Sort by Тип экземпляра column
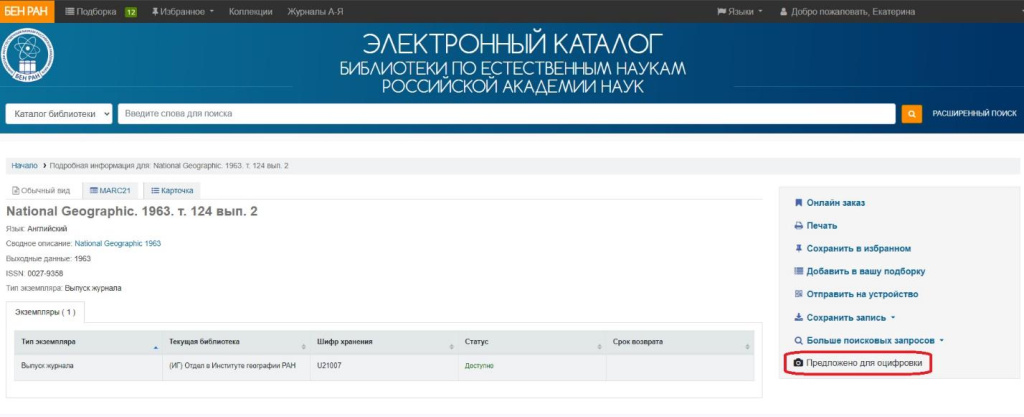This screenshot has width=1024, height=417. [x=88, y=342]
